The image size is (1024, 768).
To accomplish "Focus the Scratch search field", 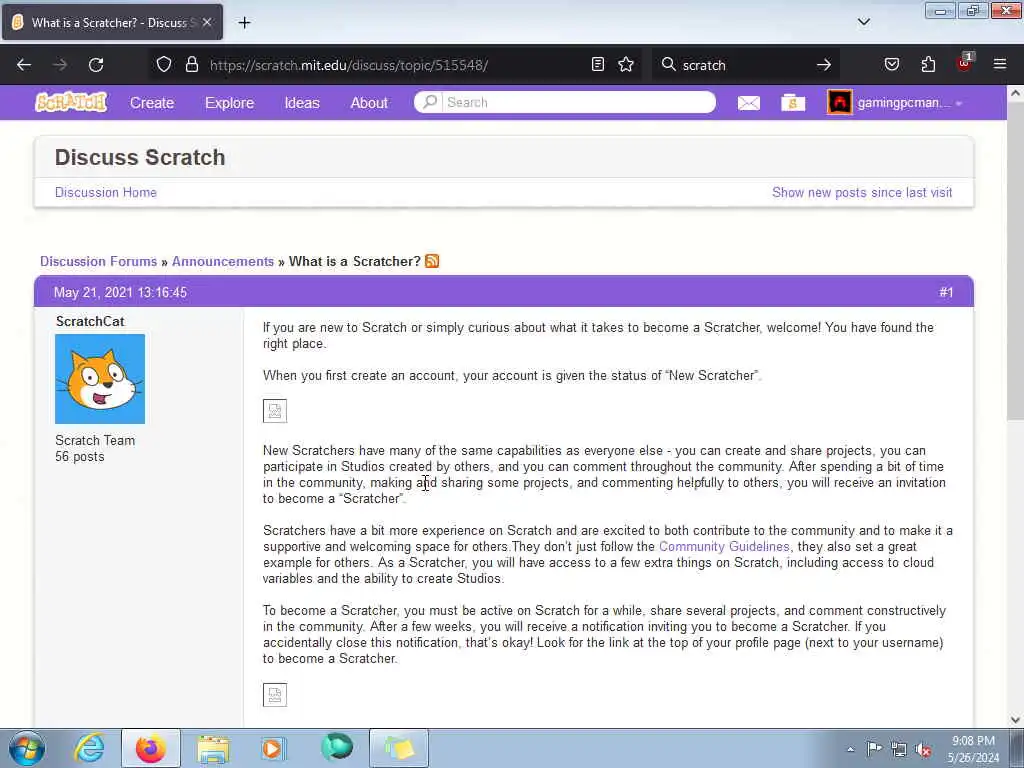I will 578,102.
